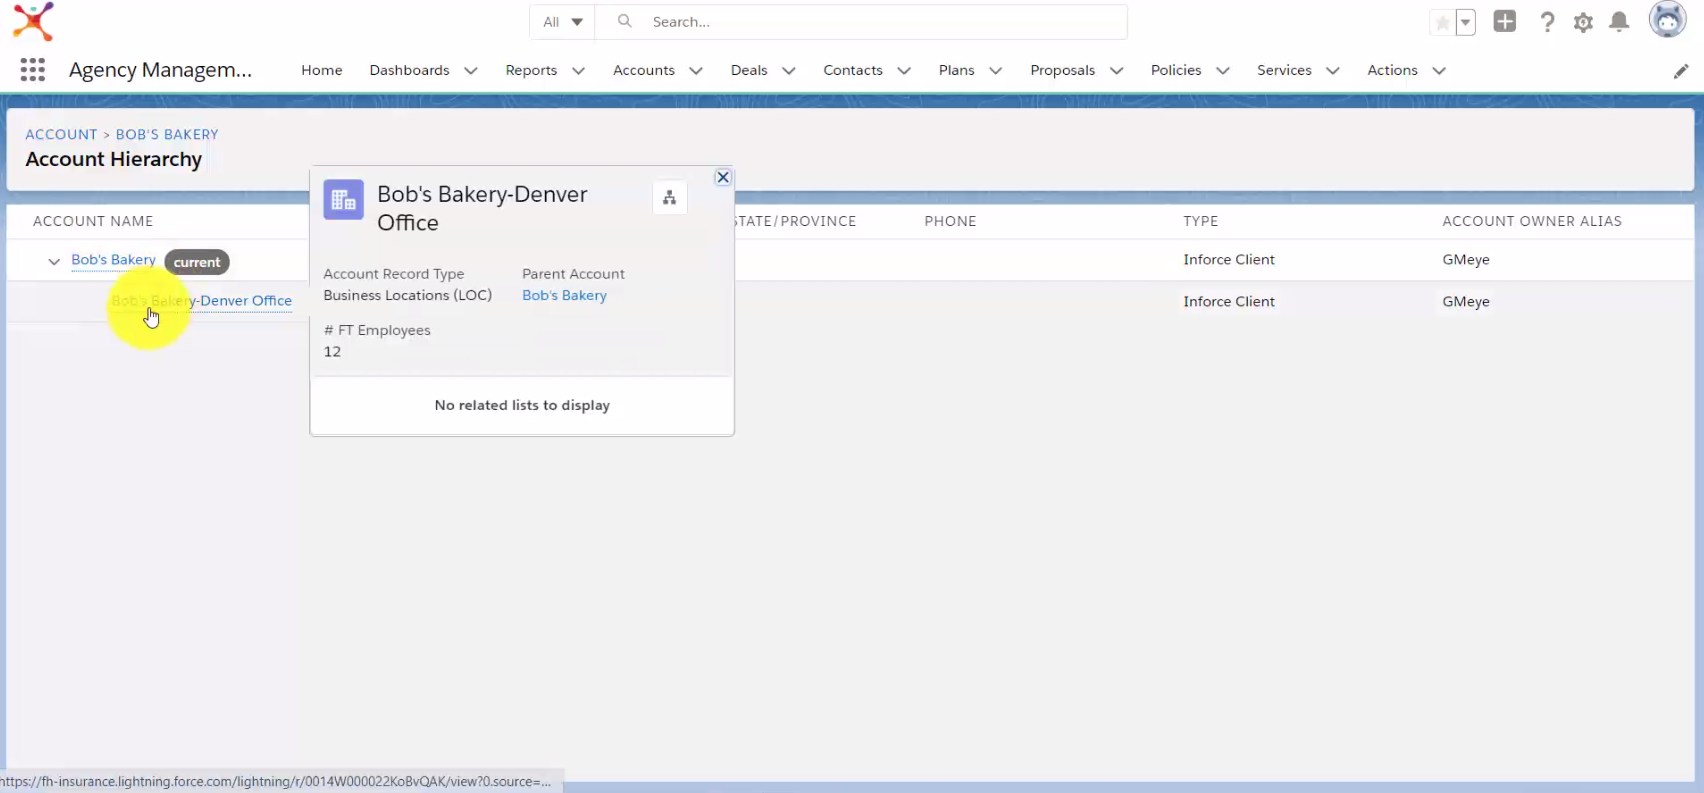Expand the Actions dropdown chevron
The width and height of the screenshot is (1704, 793).
(1439, 71)
